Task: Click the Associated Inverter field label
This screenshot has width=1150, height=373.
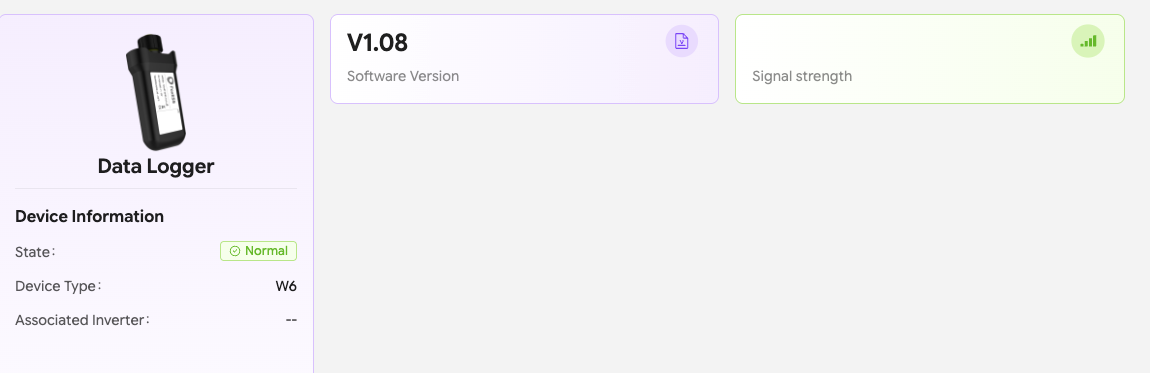Action: [82, 320]
